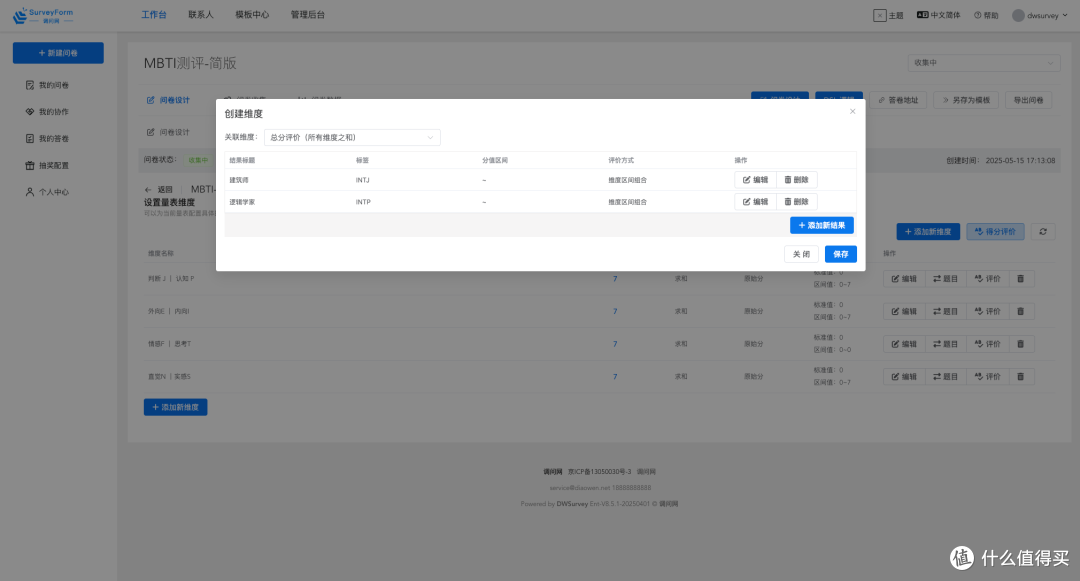Viewport: 1080px width, 581px height.
Task: Open 评价 for 情感F | 思考T row
Action: pyautogui.click(x=988, y=344)
